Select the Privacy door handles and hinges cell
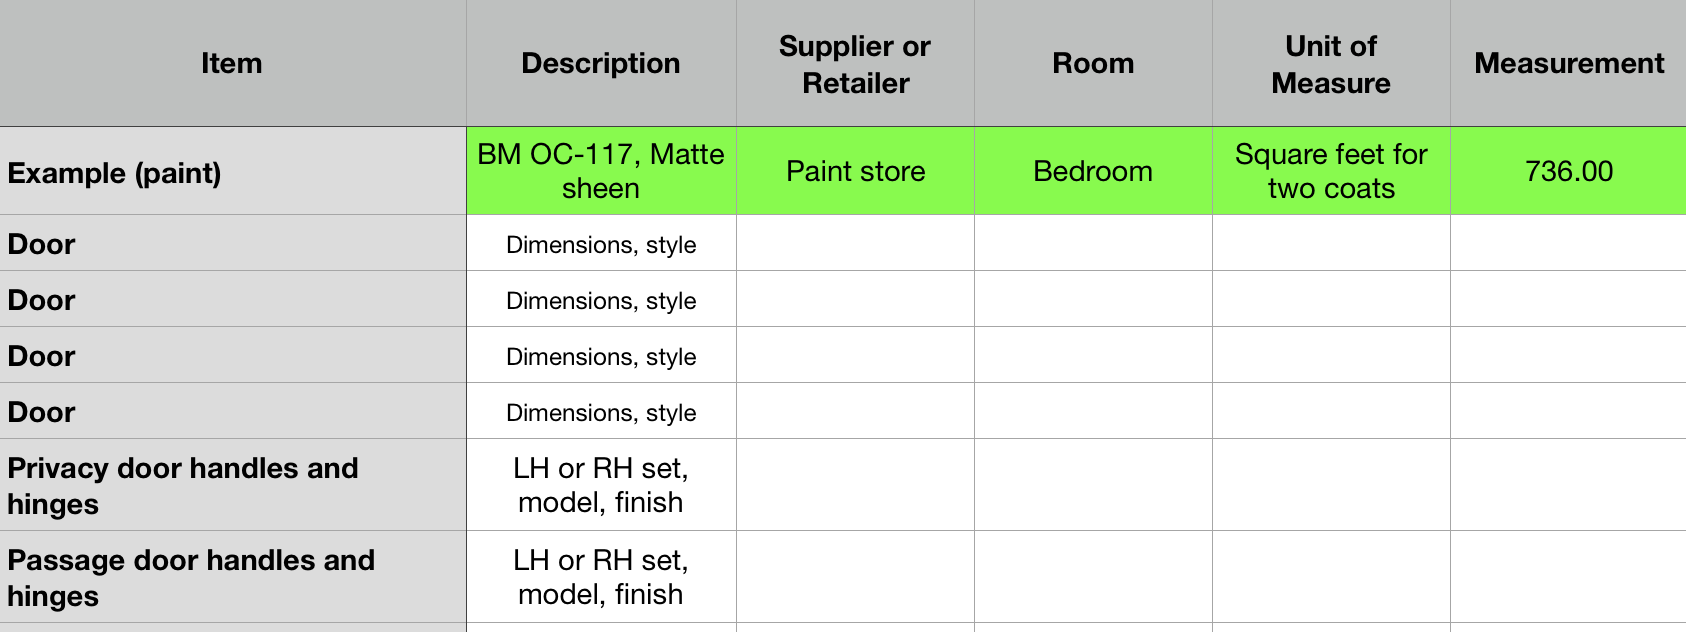 [x=232, y=485]
